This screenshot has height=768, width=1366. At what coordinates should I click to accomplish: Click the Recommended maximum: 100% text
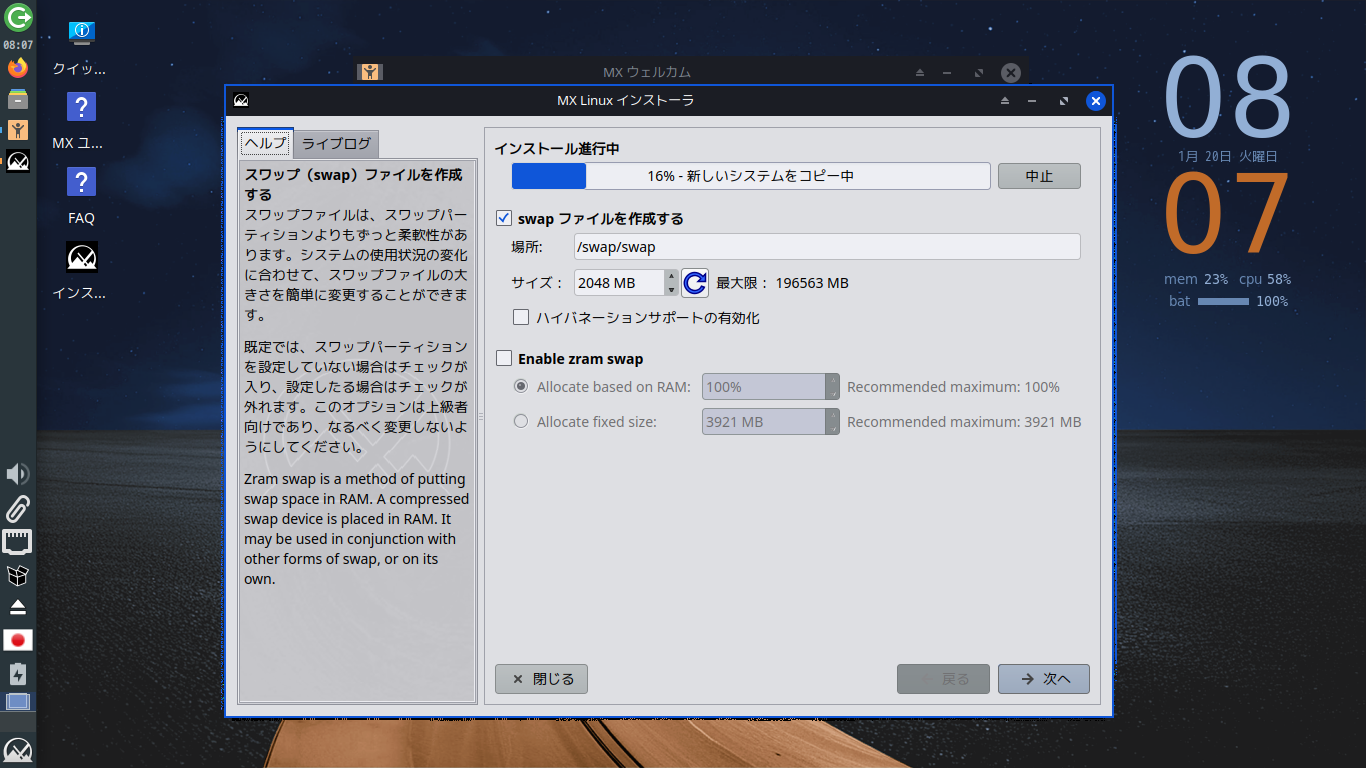click(953, 387)
